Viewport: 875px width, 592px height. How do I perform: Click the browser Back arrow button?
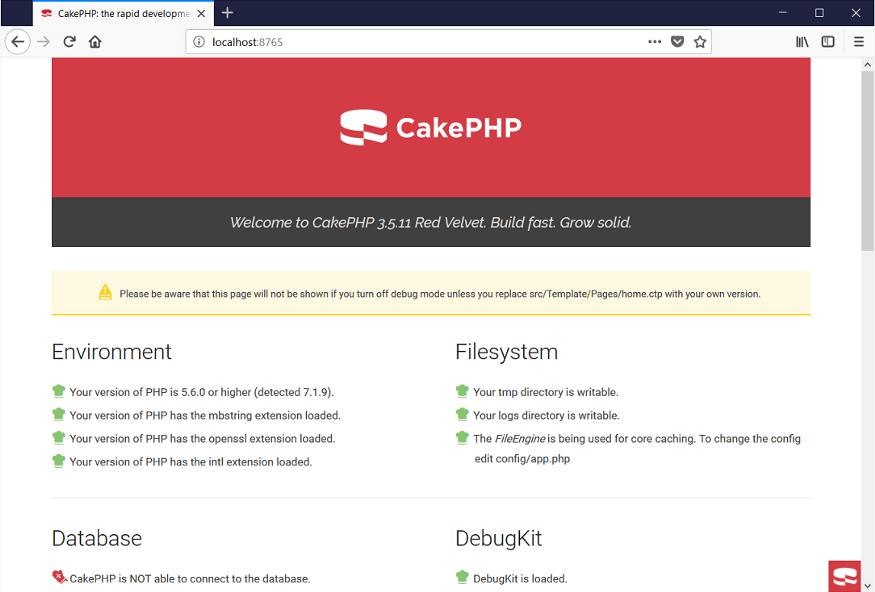(x=17, y=42)
